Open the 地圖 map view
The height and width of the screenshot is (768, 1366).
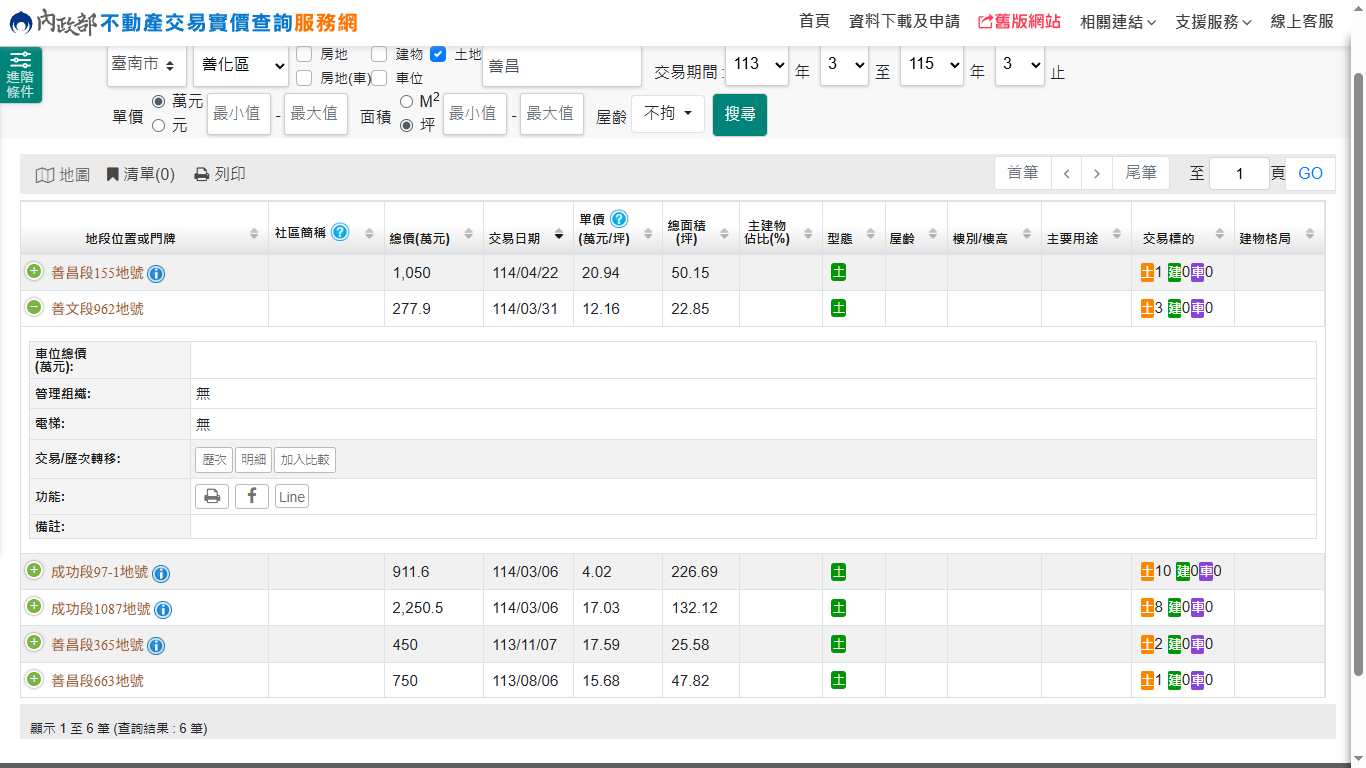(63, 175)
